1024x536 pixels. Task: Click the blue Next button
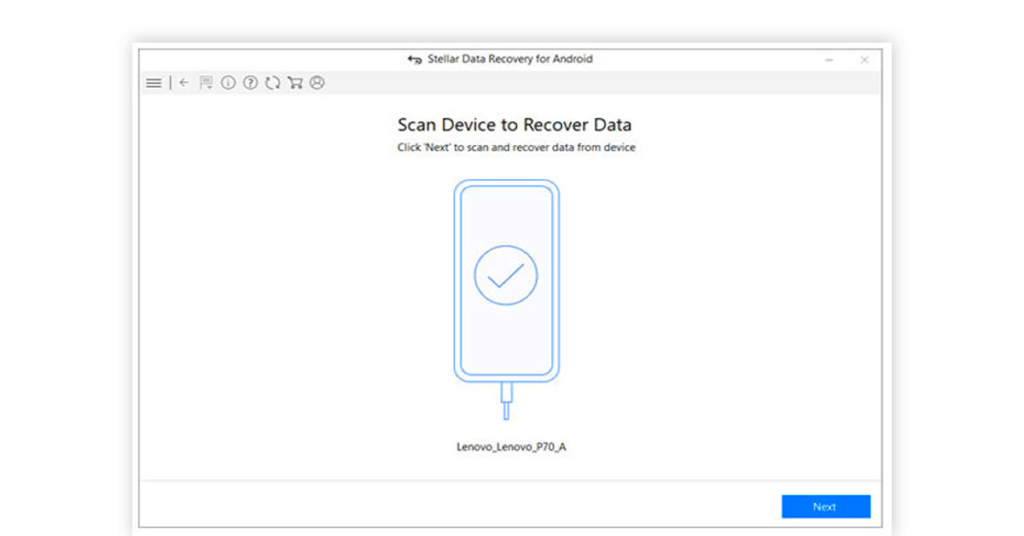point(825,507)
